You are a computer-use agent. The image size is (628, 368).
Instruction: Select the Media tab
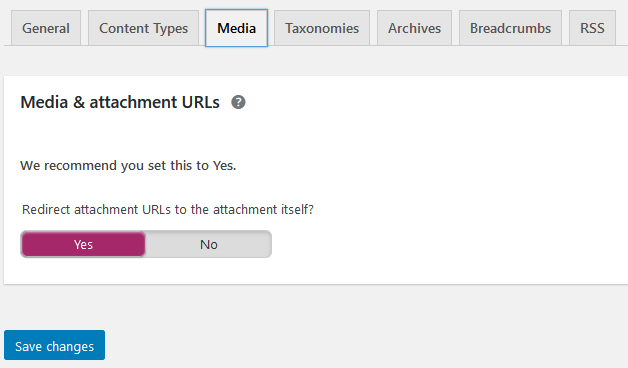(236, 28)
